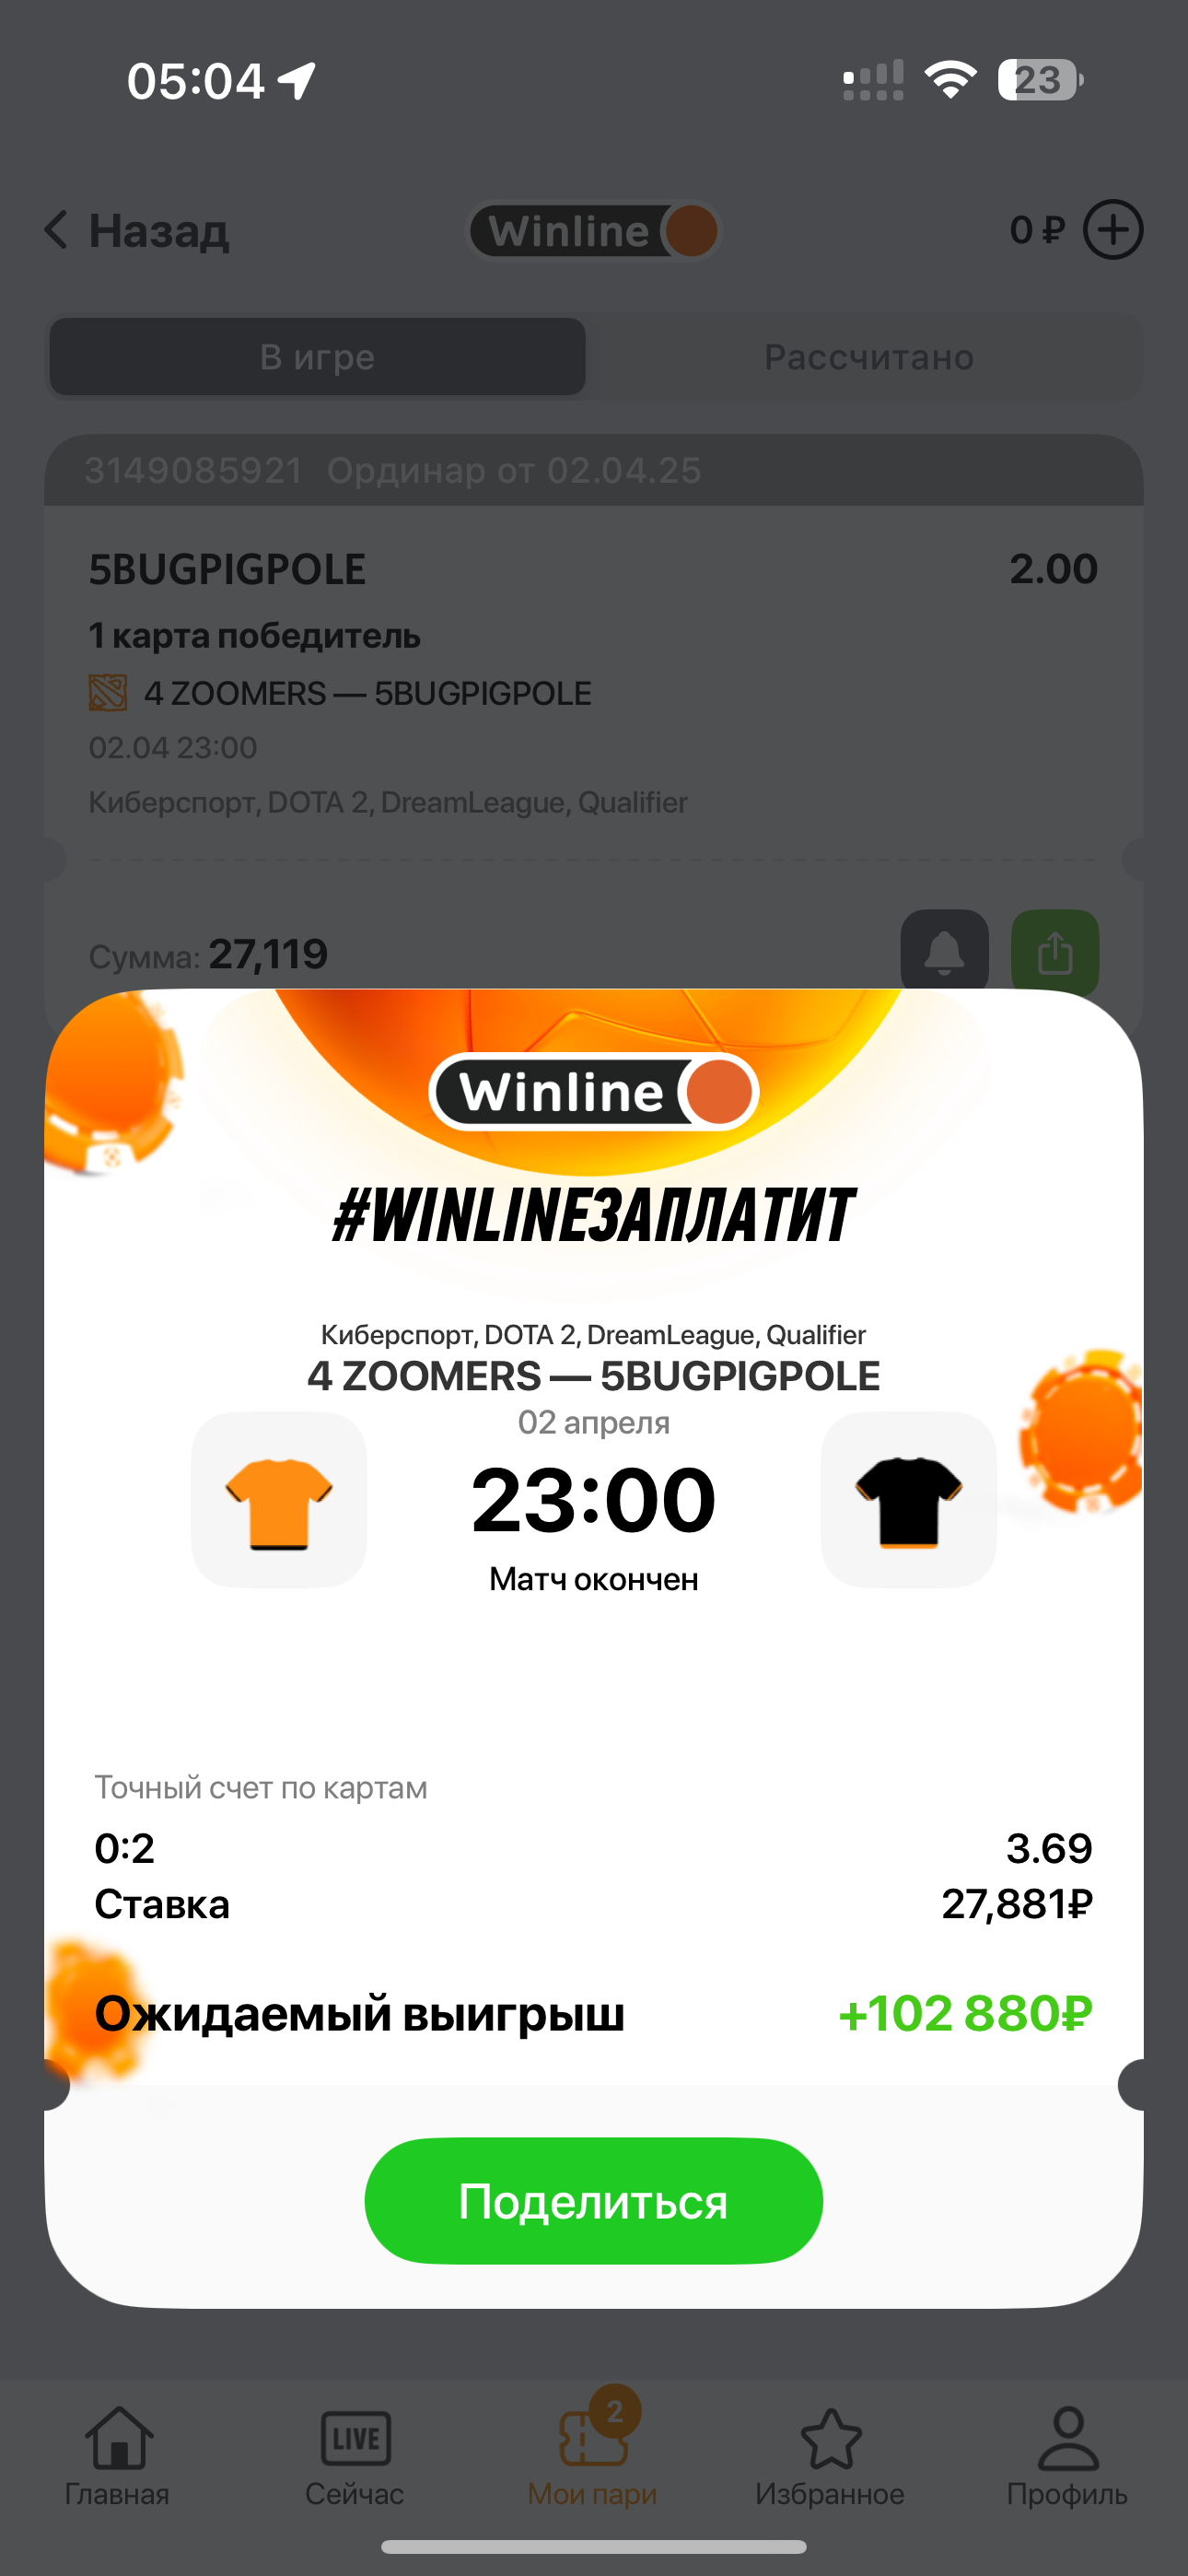Image resolution: width=1188 pixels, height=2576 pixels.
Task: Tap the Winline logo in the header
Action: point(594,231)
